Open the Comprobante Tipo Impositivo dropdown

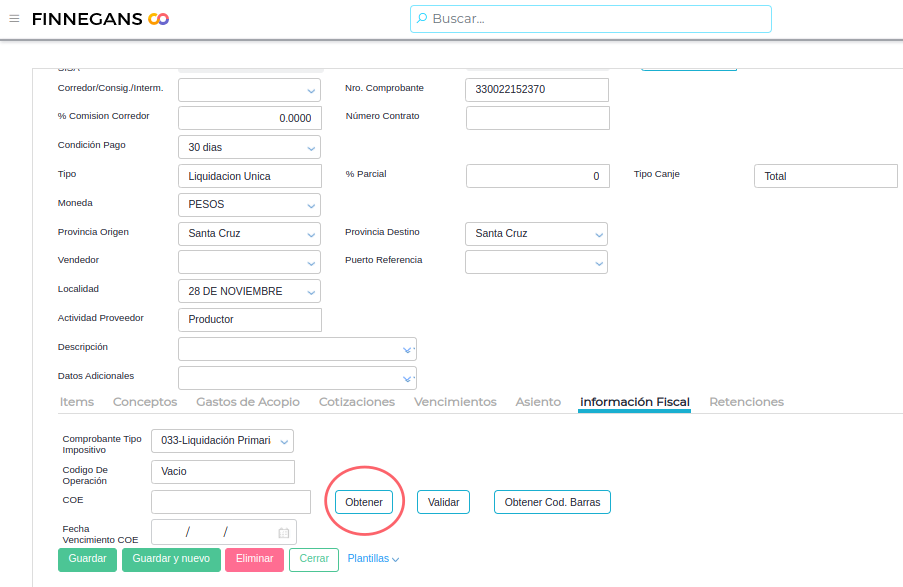click(x=284, y=442)
